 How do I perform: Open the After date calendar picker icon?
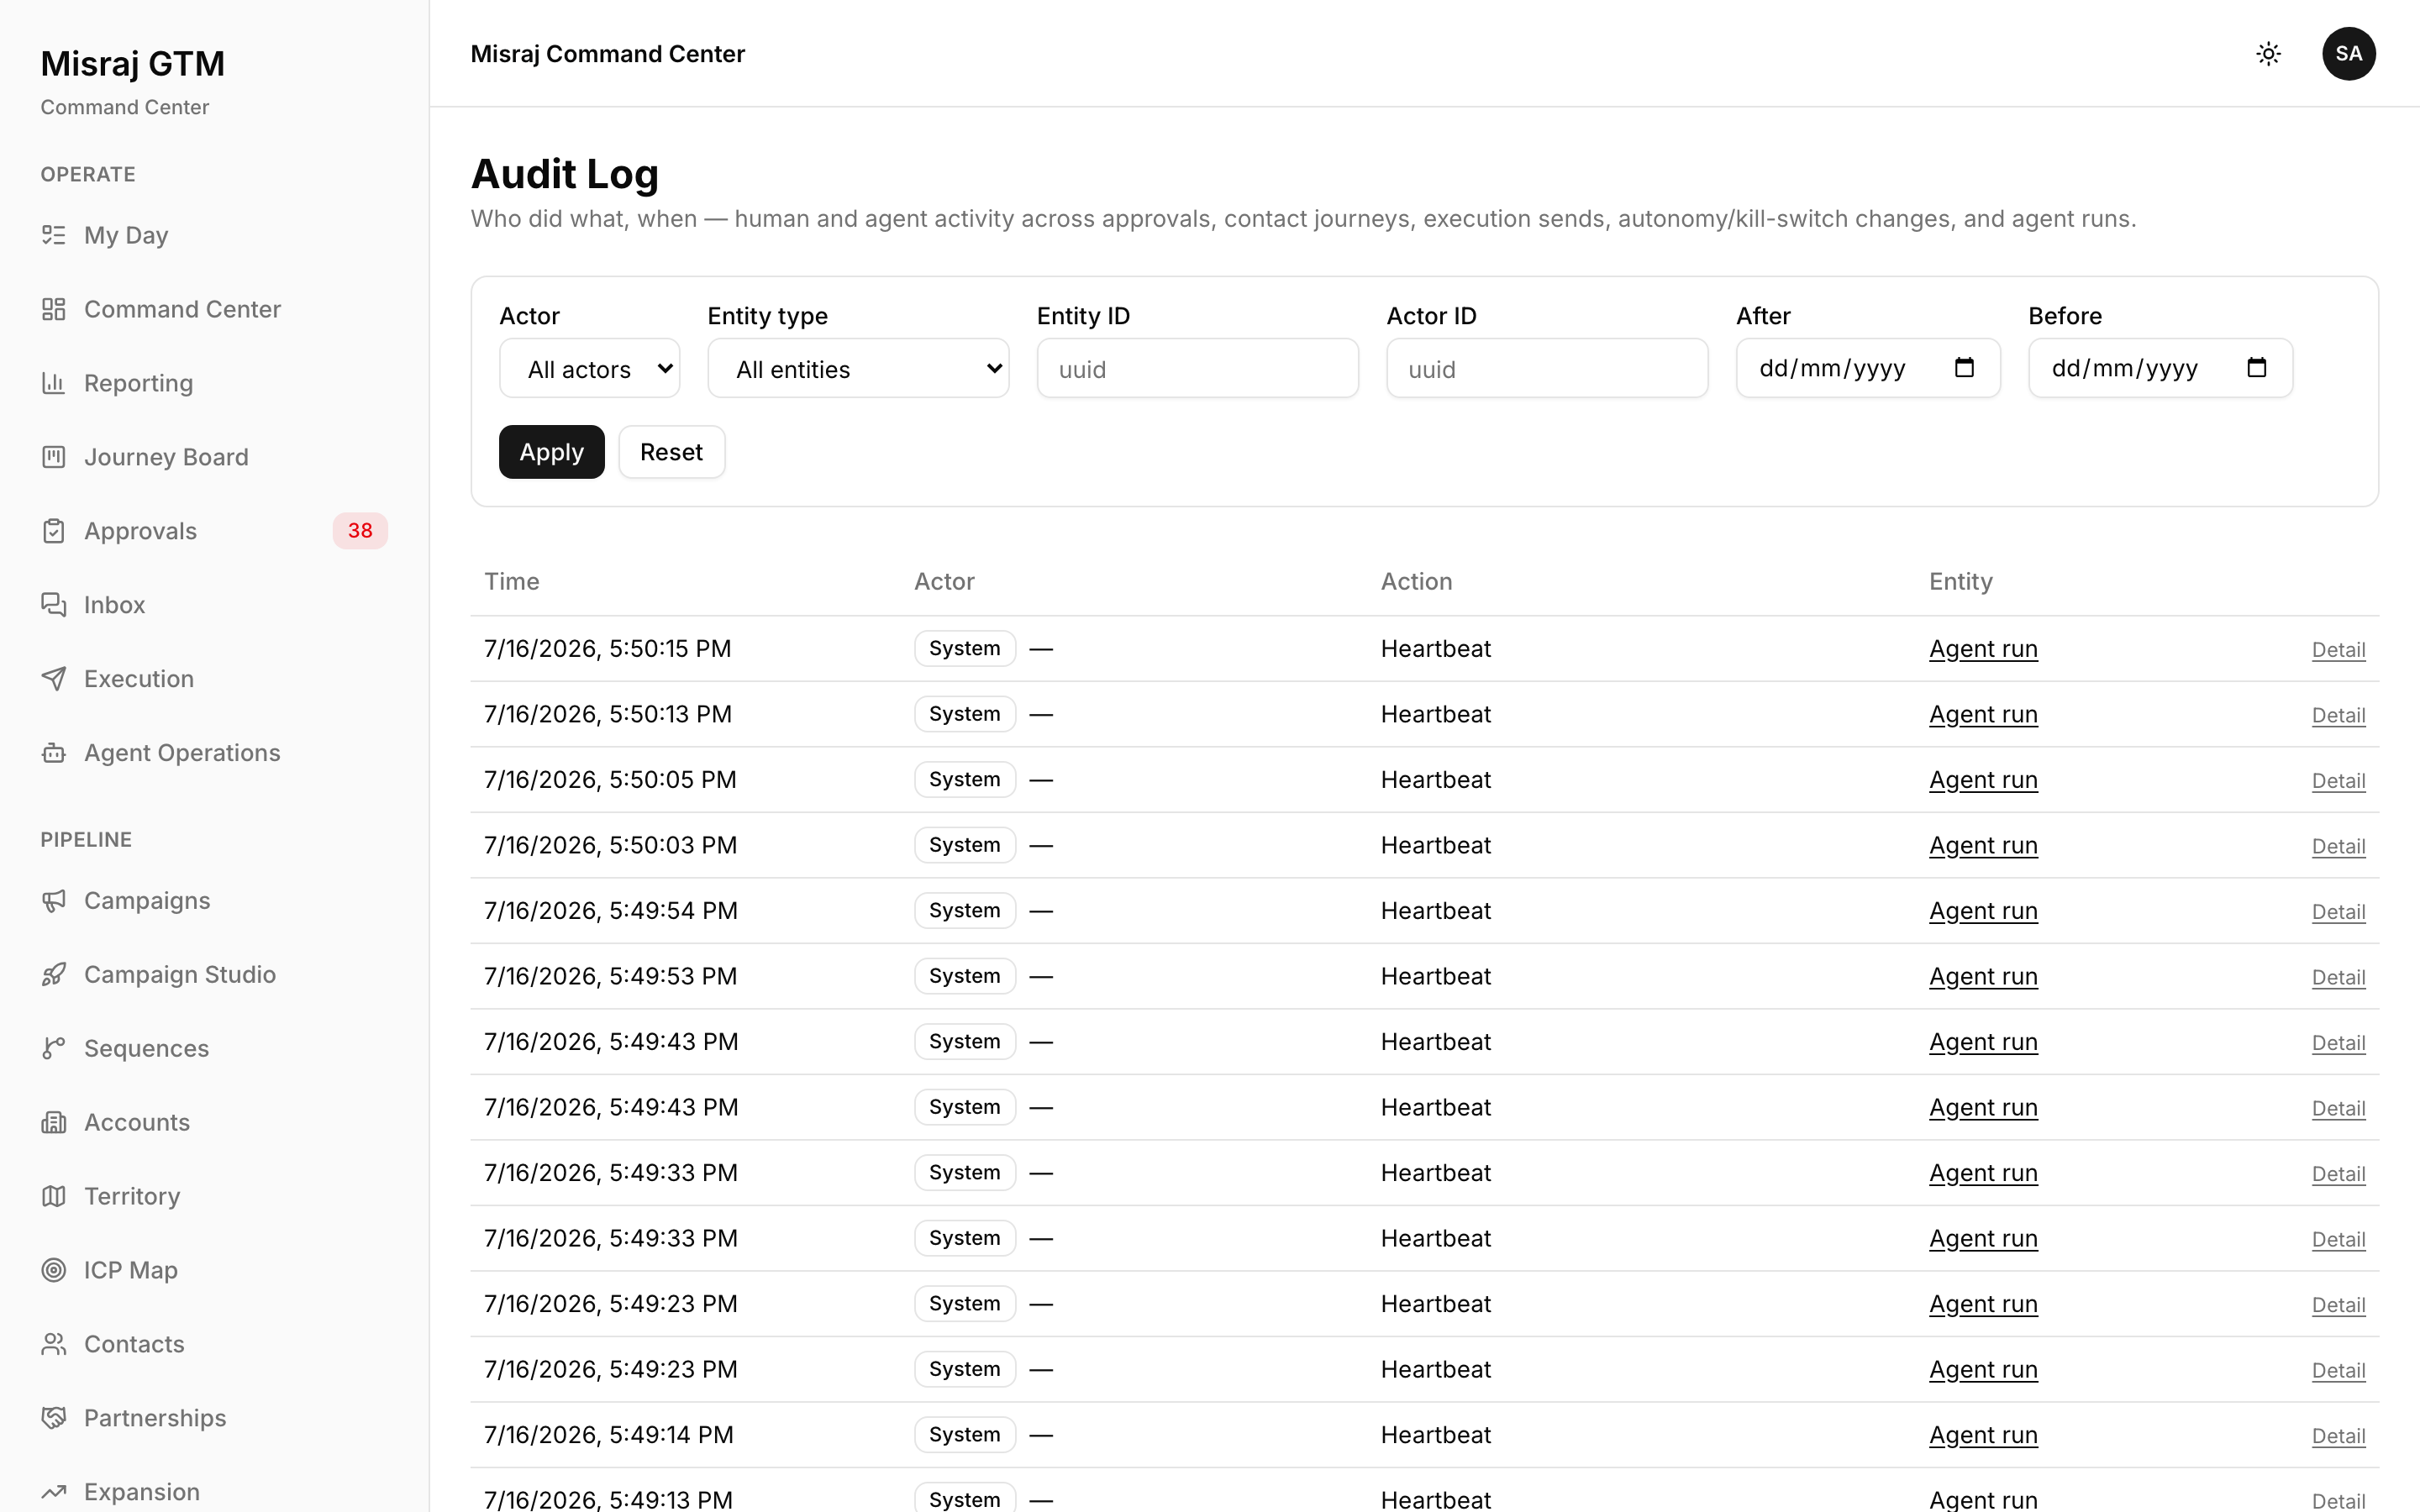1964,368
